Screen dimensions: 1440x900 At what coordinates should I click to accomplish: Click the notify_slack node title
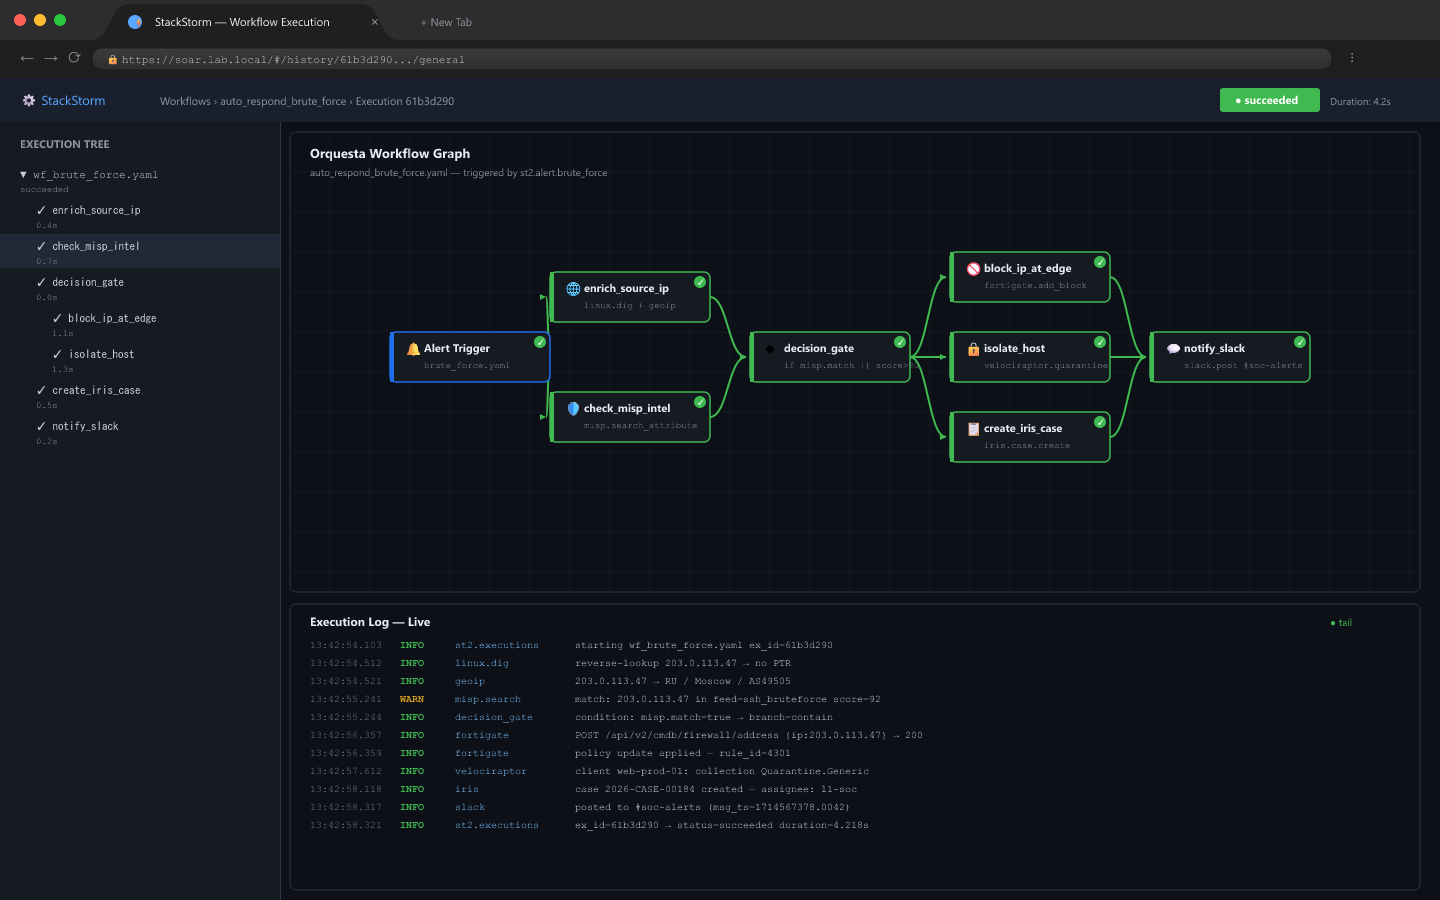pyautogui.click(x=1214, y=349)
